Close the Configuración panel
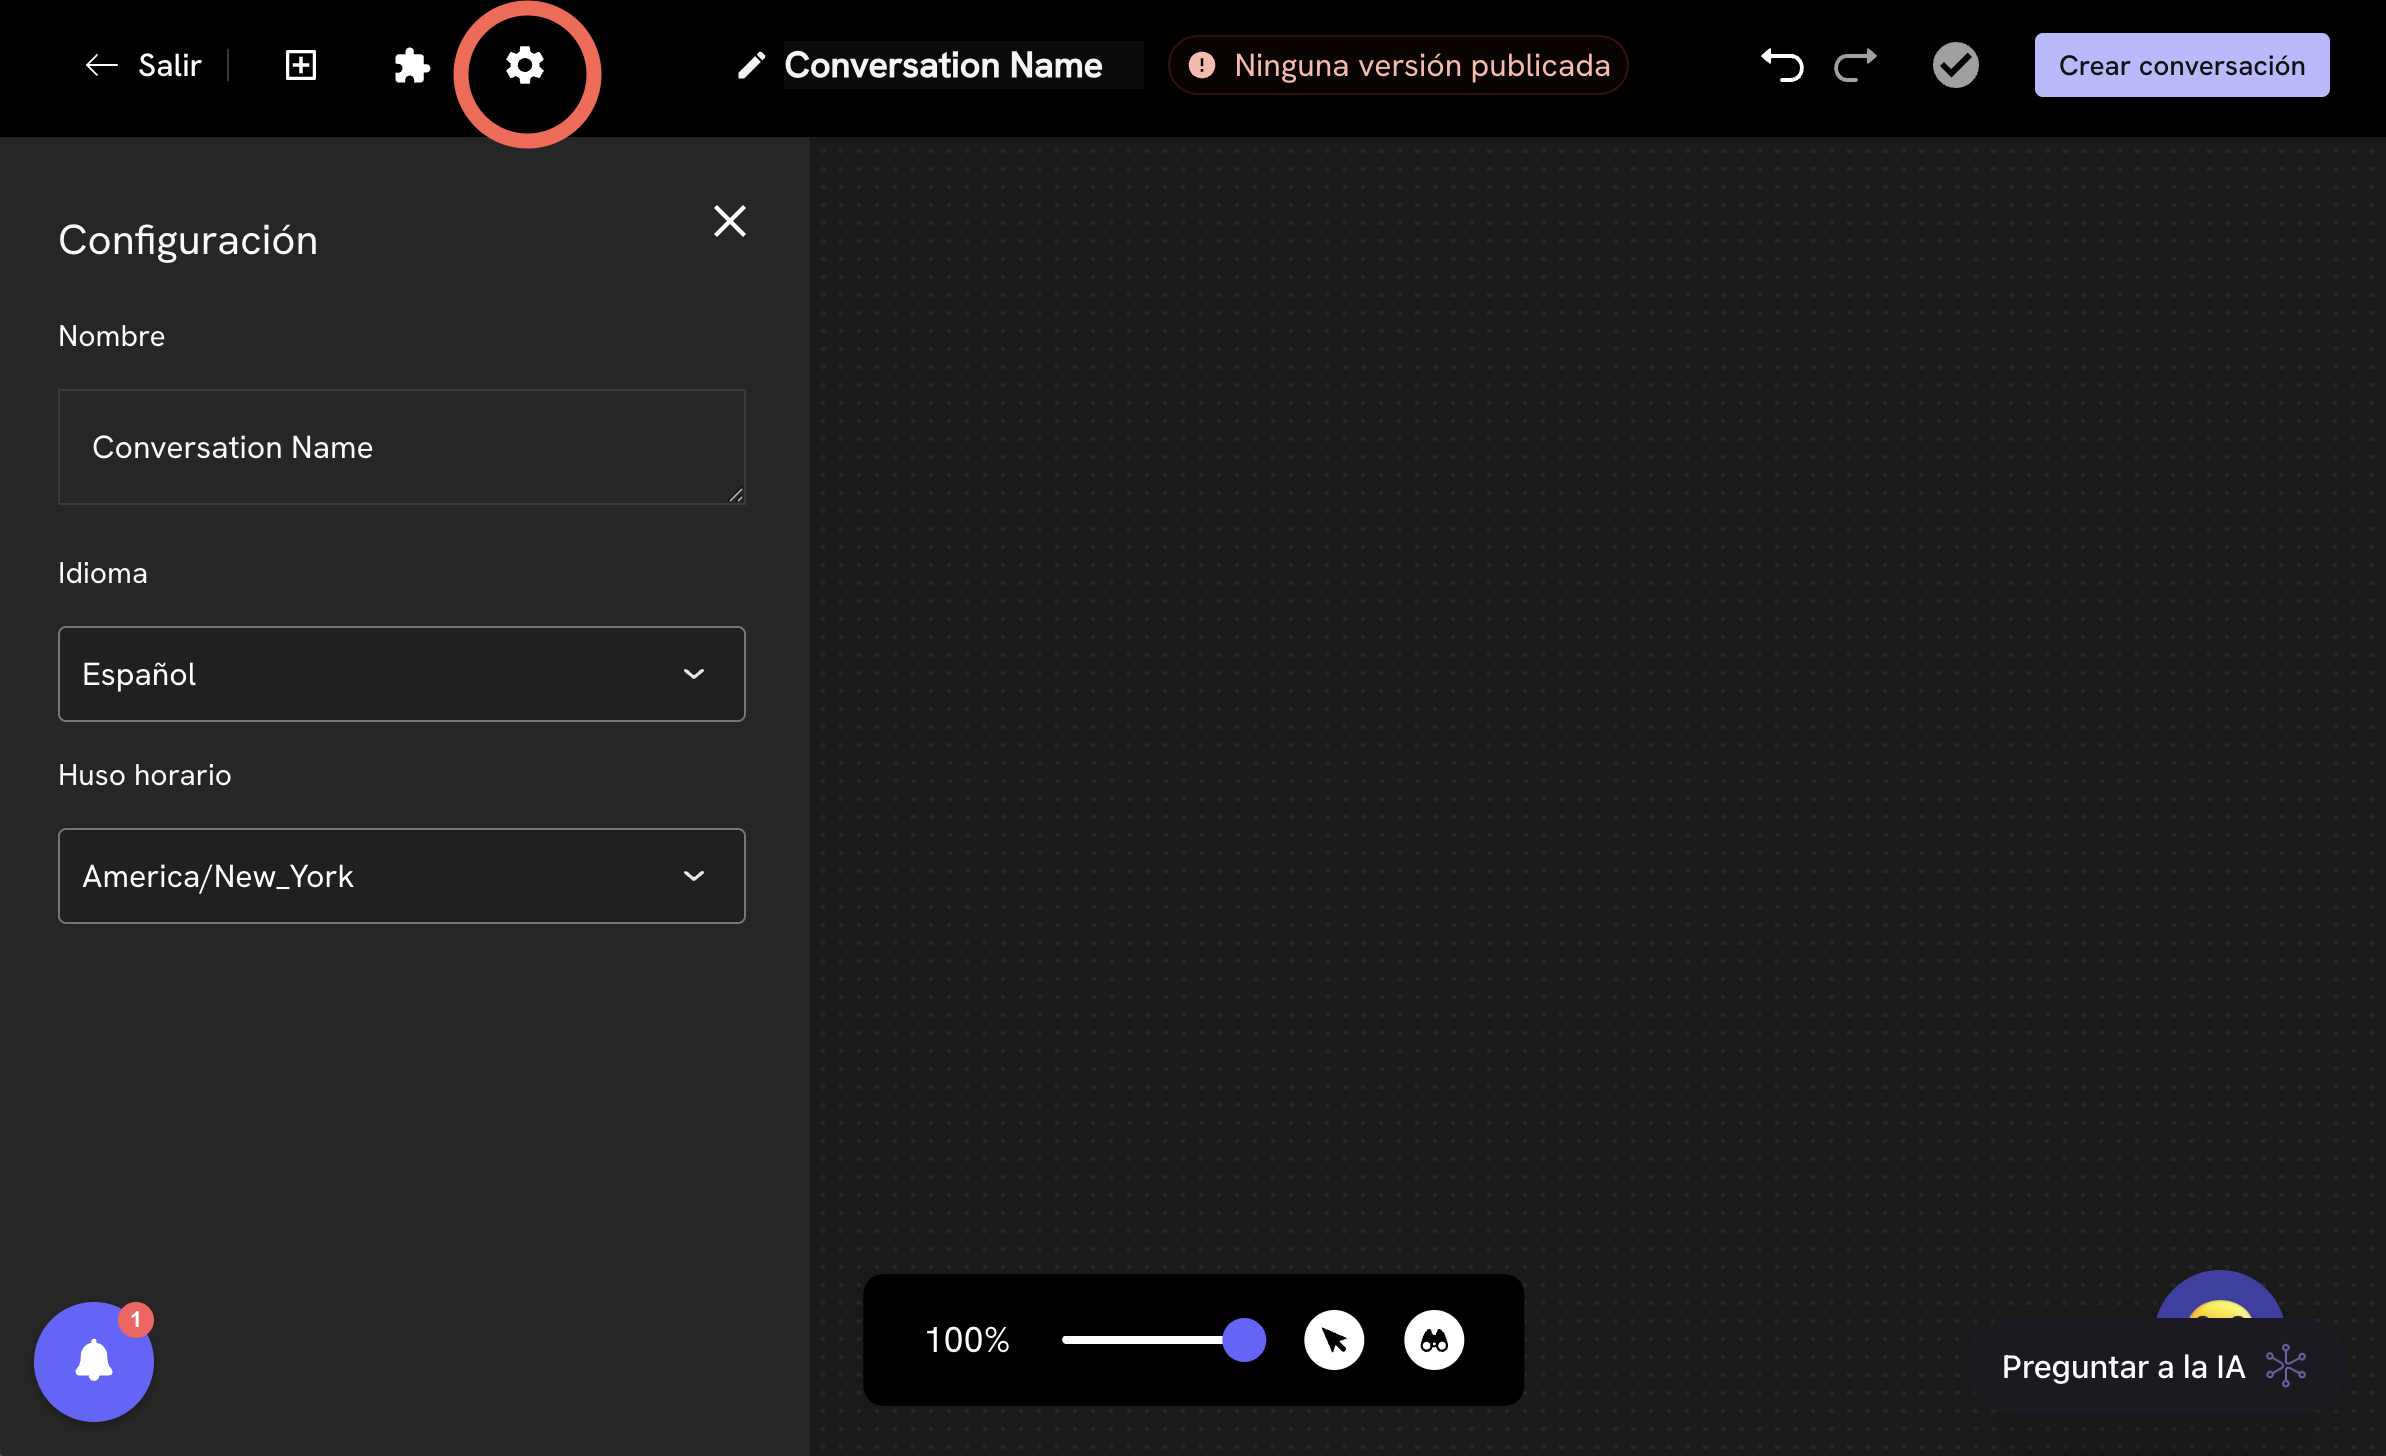The image size is (2386, 1456). click(x=730, y=221)
